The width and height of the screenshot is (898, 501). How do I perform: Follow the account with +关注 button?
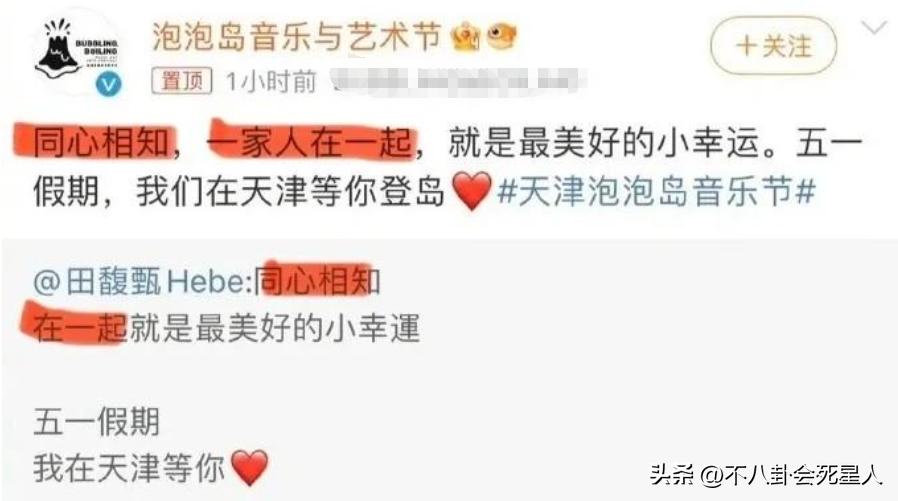tap(773, 46)
